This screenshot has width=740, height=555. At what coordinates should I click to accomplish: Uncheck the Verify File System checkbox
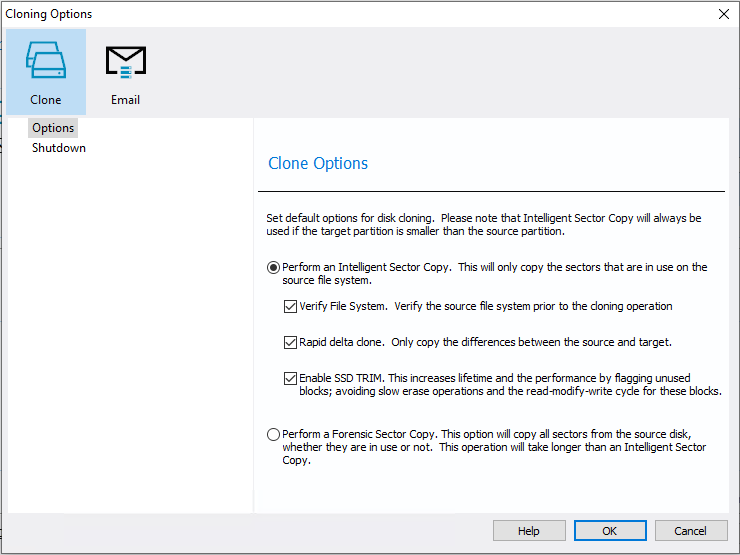[290, 306]
